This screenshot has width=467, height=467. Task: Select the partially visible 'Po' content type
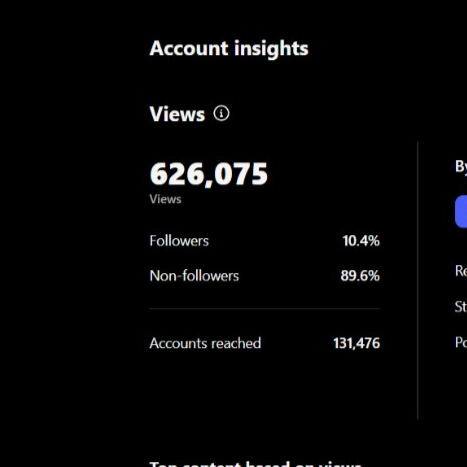461,342
